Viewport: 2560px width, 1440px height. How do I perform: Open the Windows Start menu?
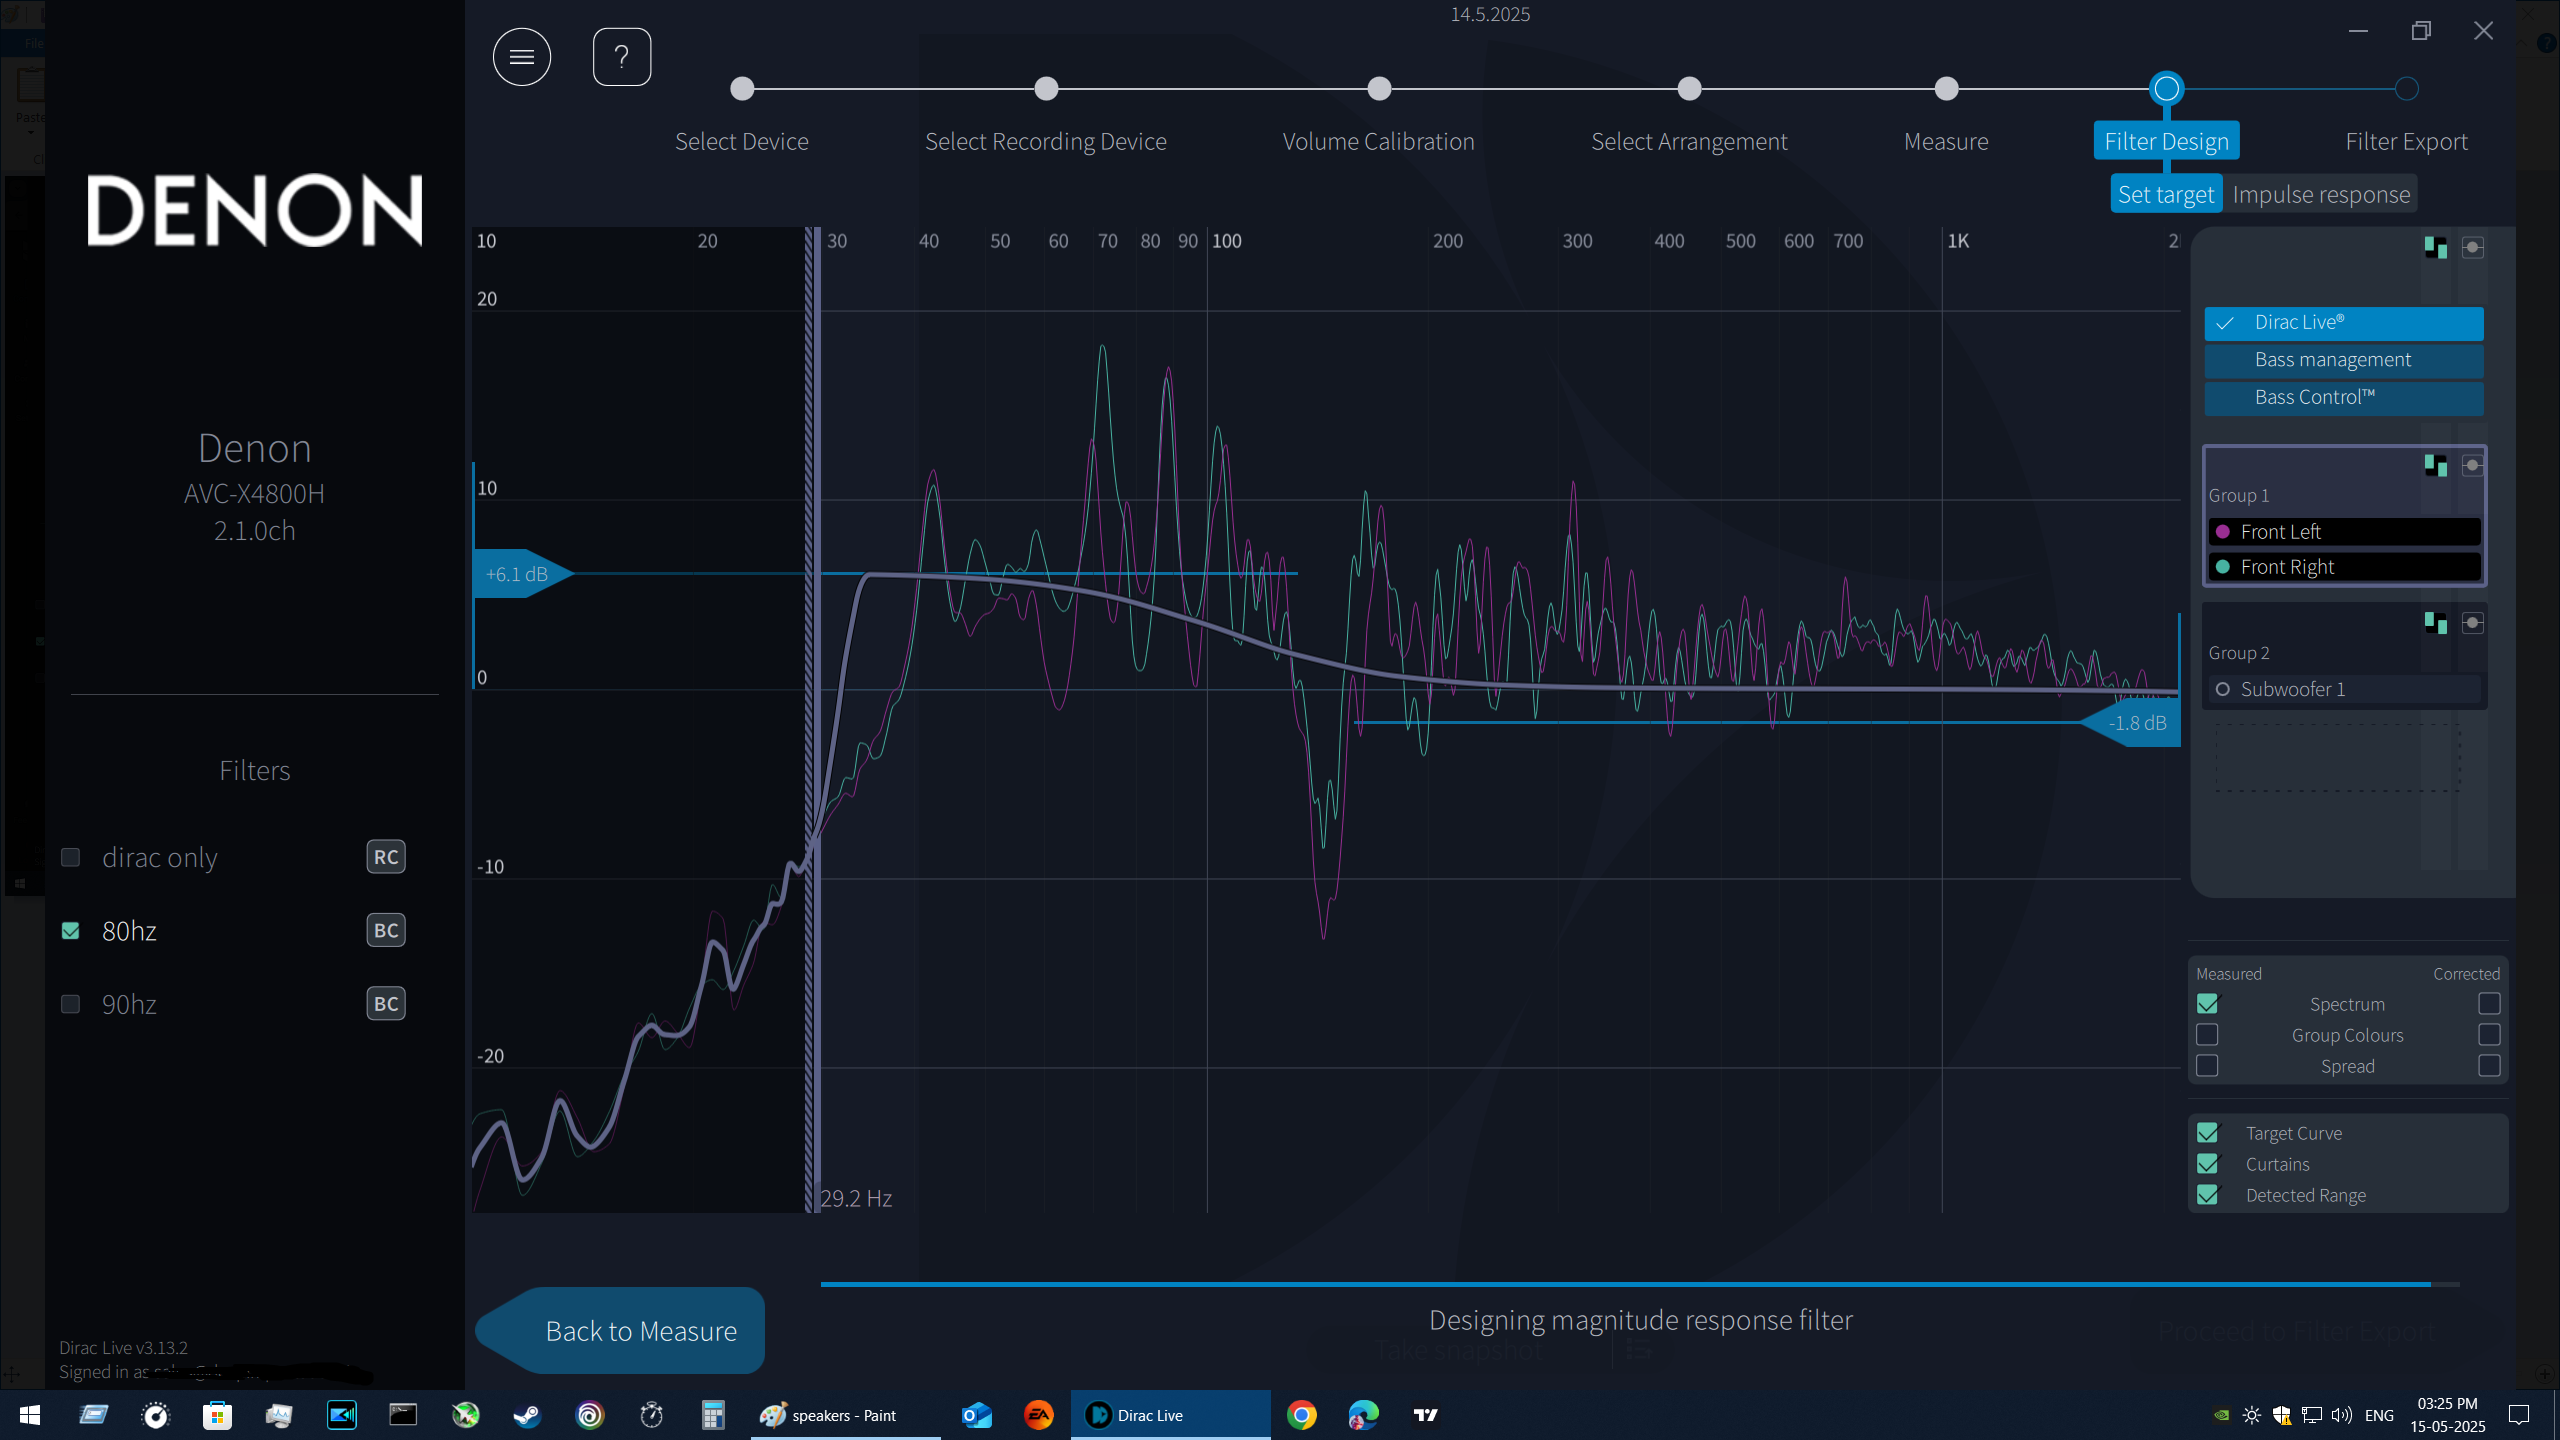30,1415
